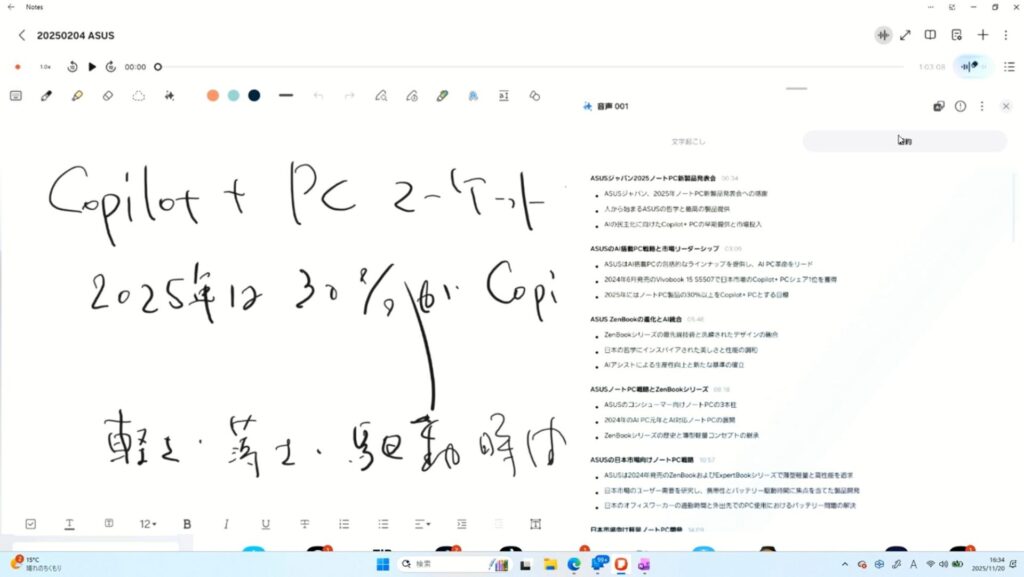Toggle the voice recording waveform panel

pyautogui.click(x=882, y=35)
